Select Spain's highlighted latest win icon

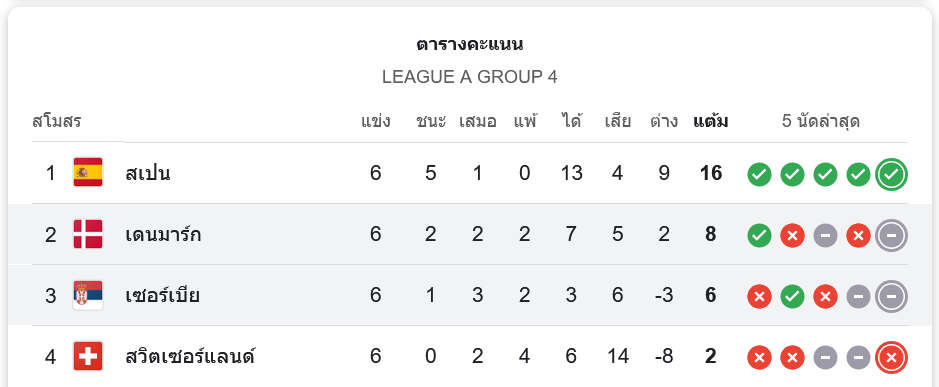point(891,174)
